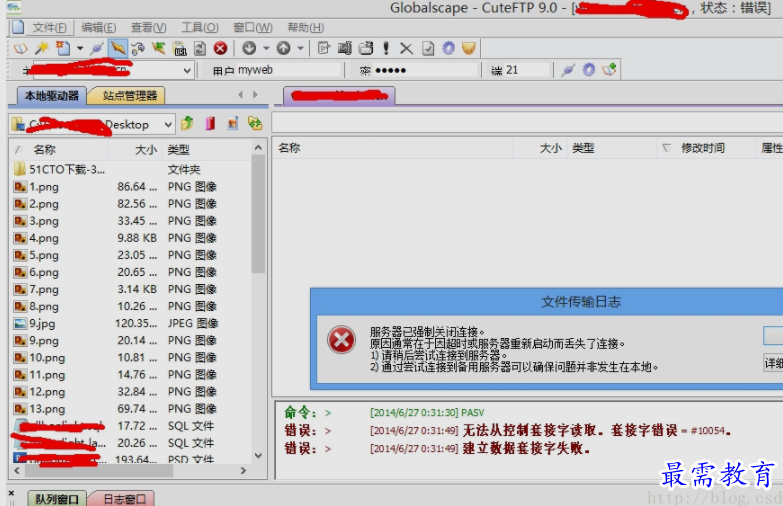Image resolution: width=783 pixels, height=506 pixels.
Task: Click the green-arrow transfer icon in main toolbar
Action: click(159, 48)
